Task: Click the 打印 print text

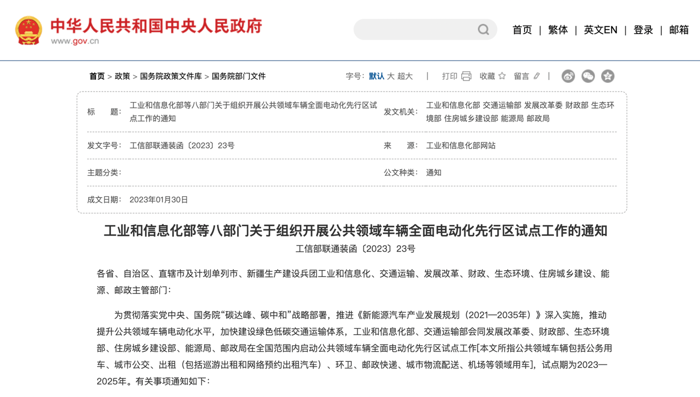Action: coord(450,76)
